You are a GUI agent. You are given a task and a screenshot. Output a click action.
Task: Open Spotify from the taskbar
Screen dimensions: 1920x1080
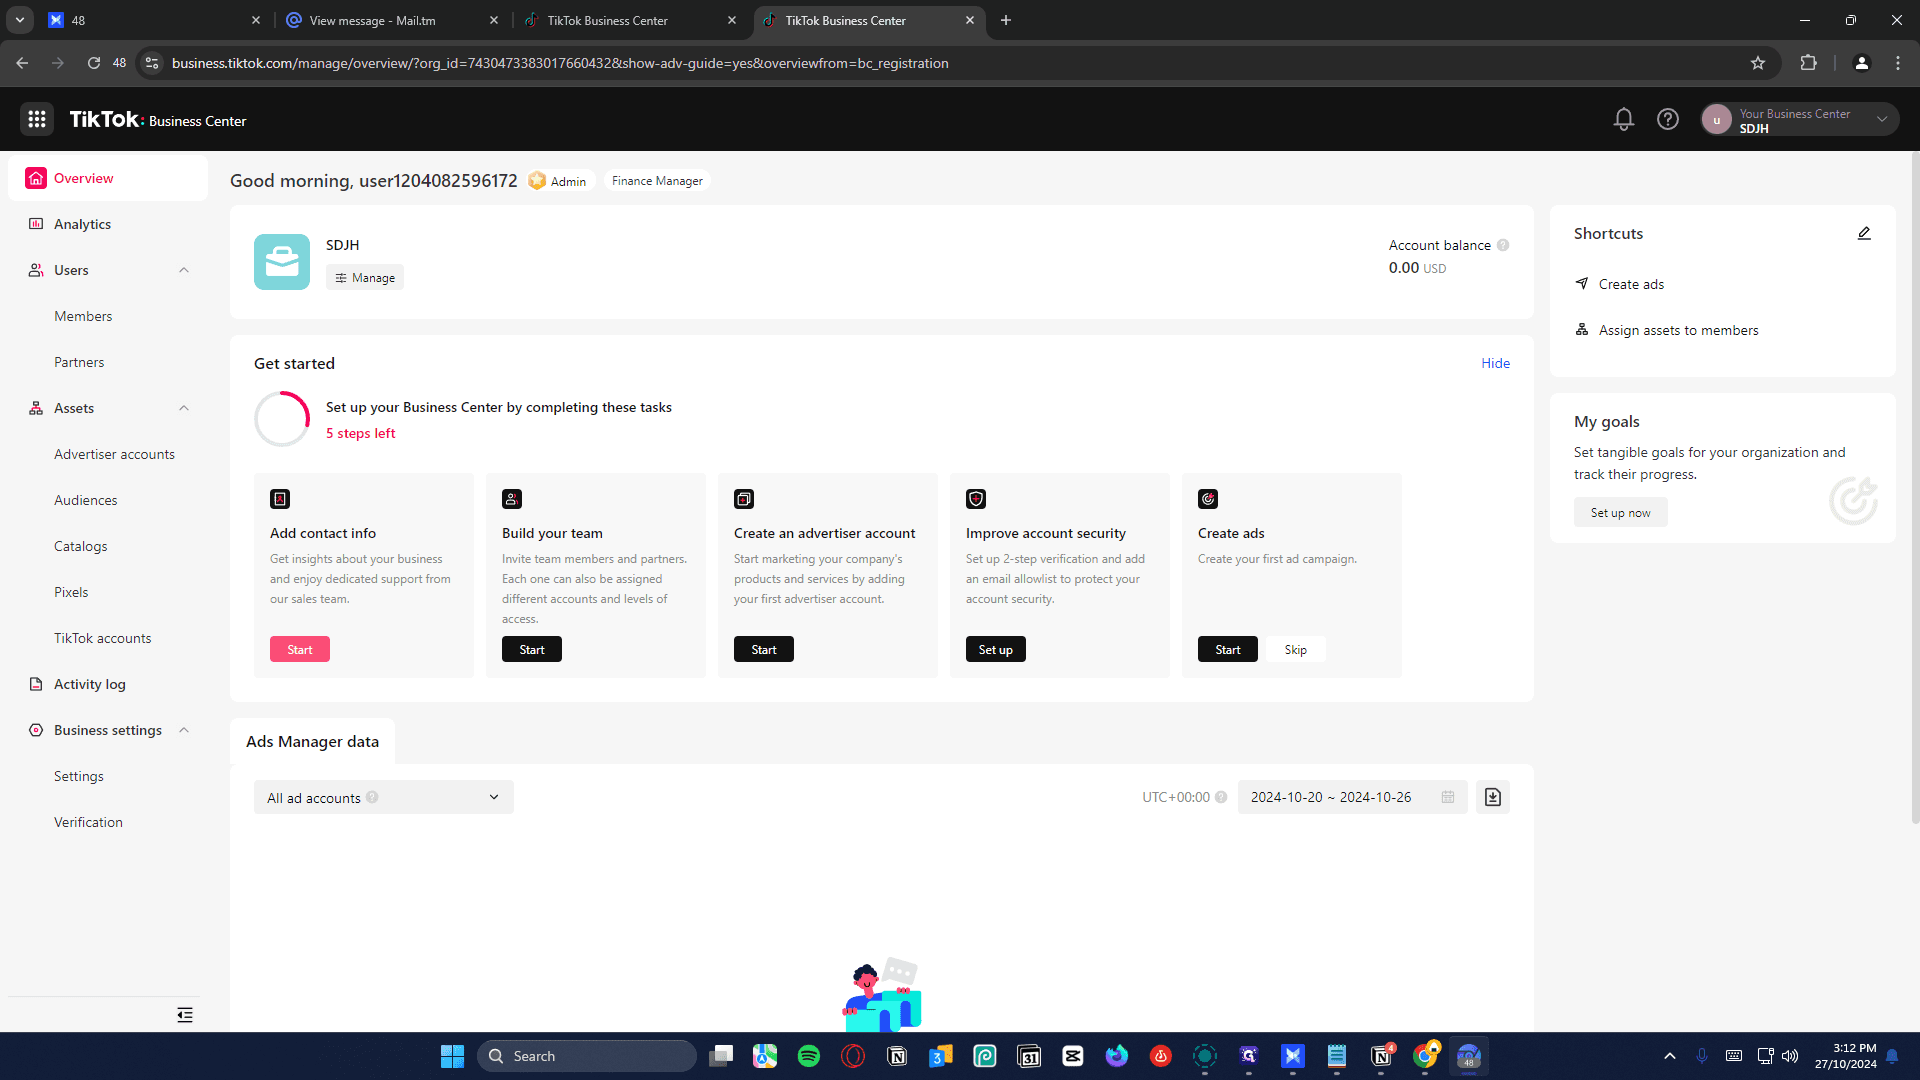click(809, 1056)
